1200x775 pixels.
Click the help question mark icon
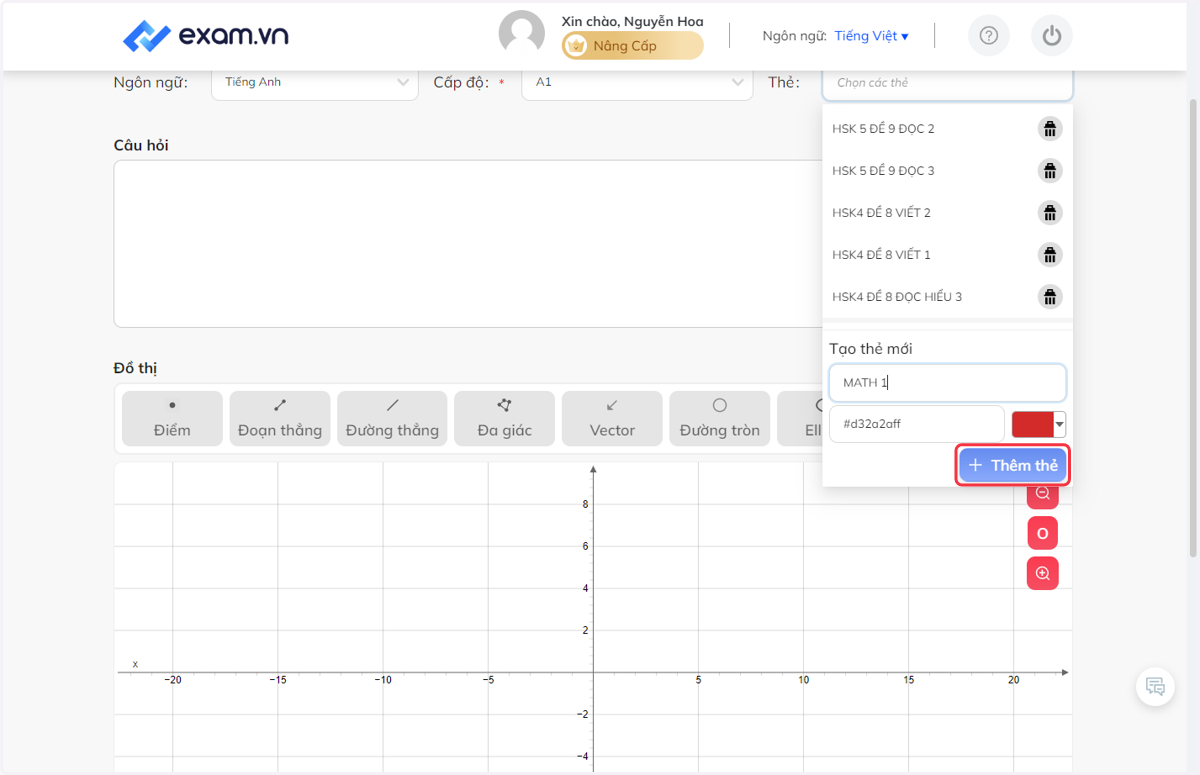989,36
